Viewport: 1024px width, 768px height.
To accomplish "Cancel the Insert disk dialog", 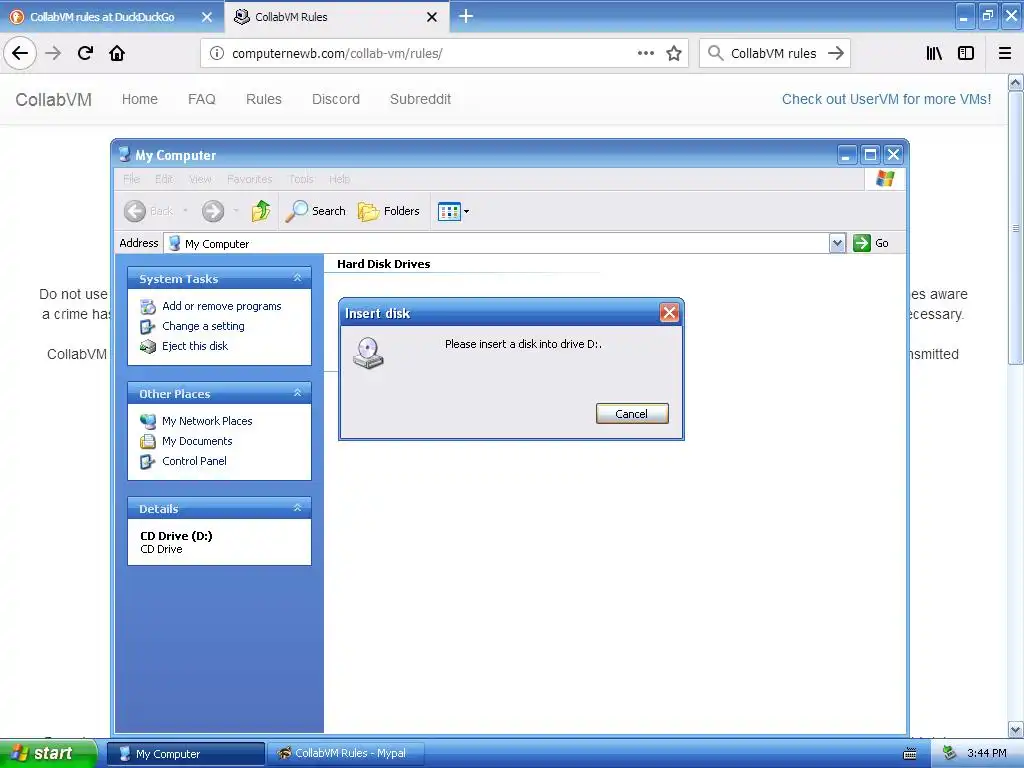I will click(x=632, y=413).
